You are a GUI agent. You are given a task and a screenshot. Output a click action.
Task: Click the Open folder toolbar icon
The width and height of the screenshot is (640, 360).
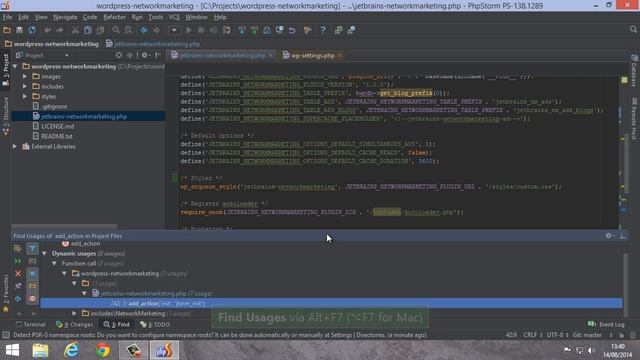pos(7,30)
